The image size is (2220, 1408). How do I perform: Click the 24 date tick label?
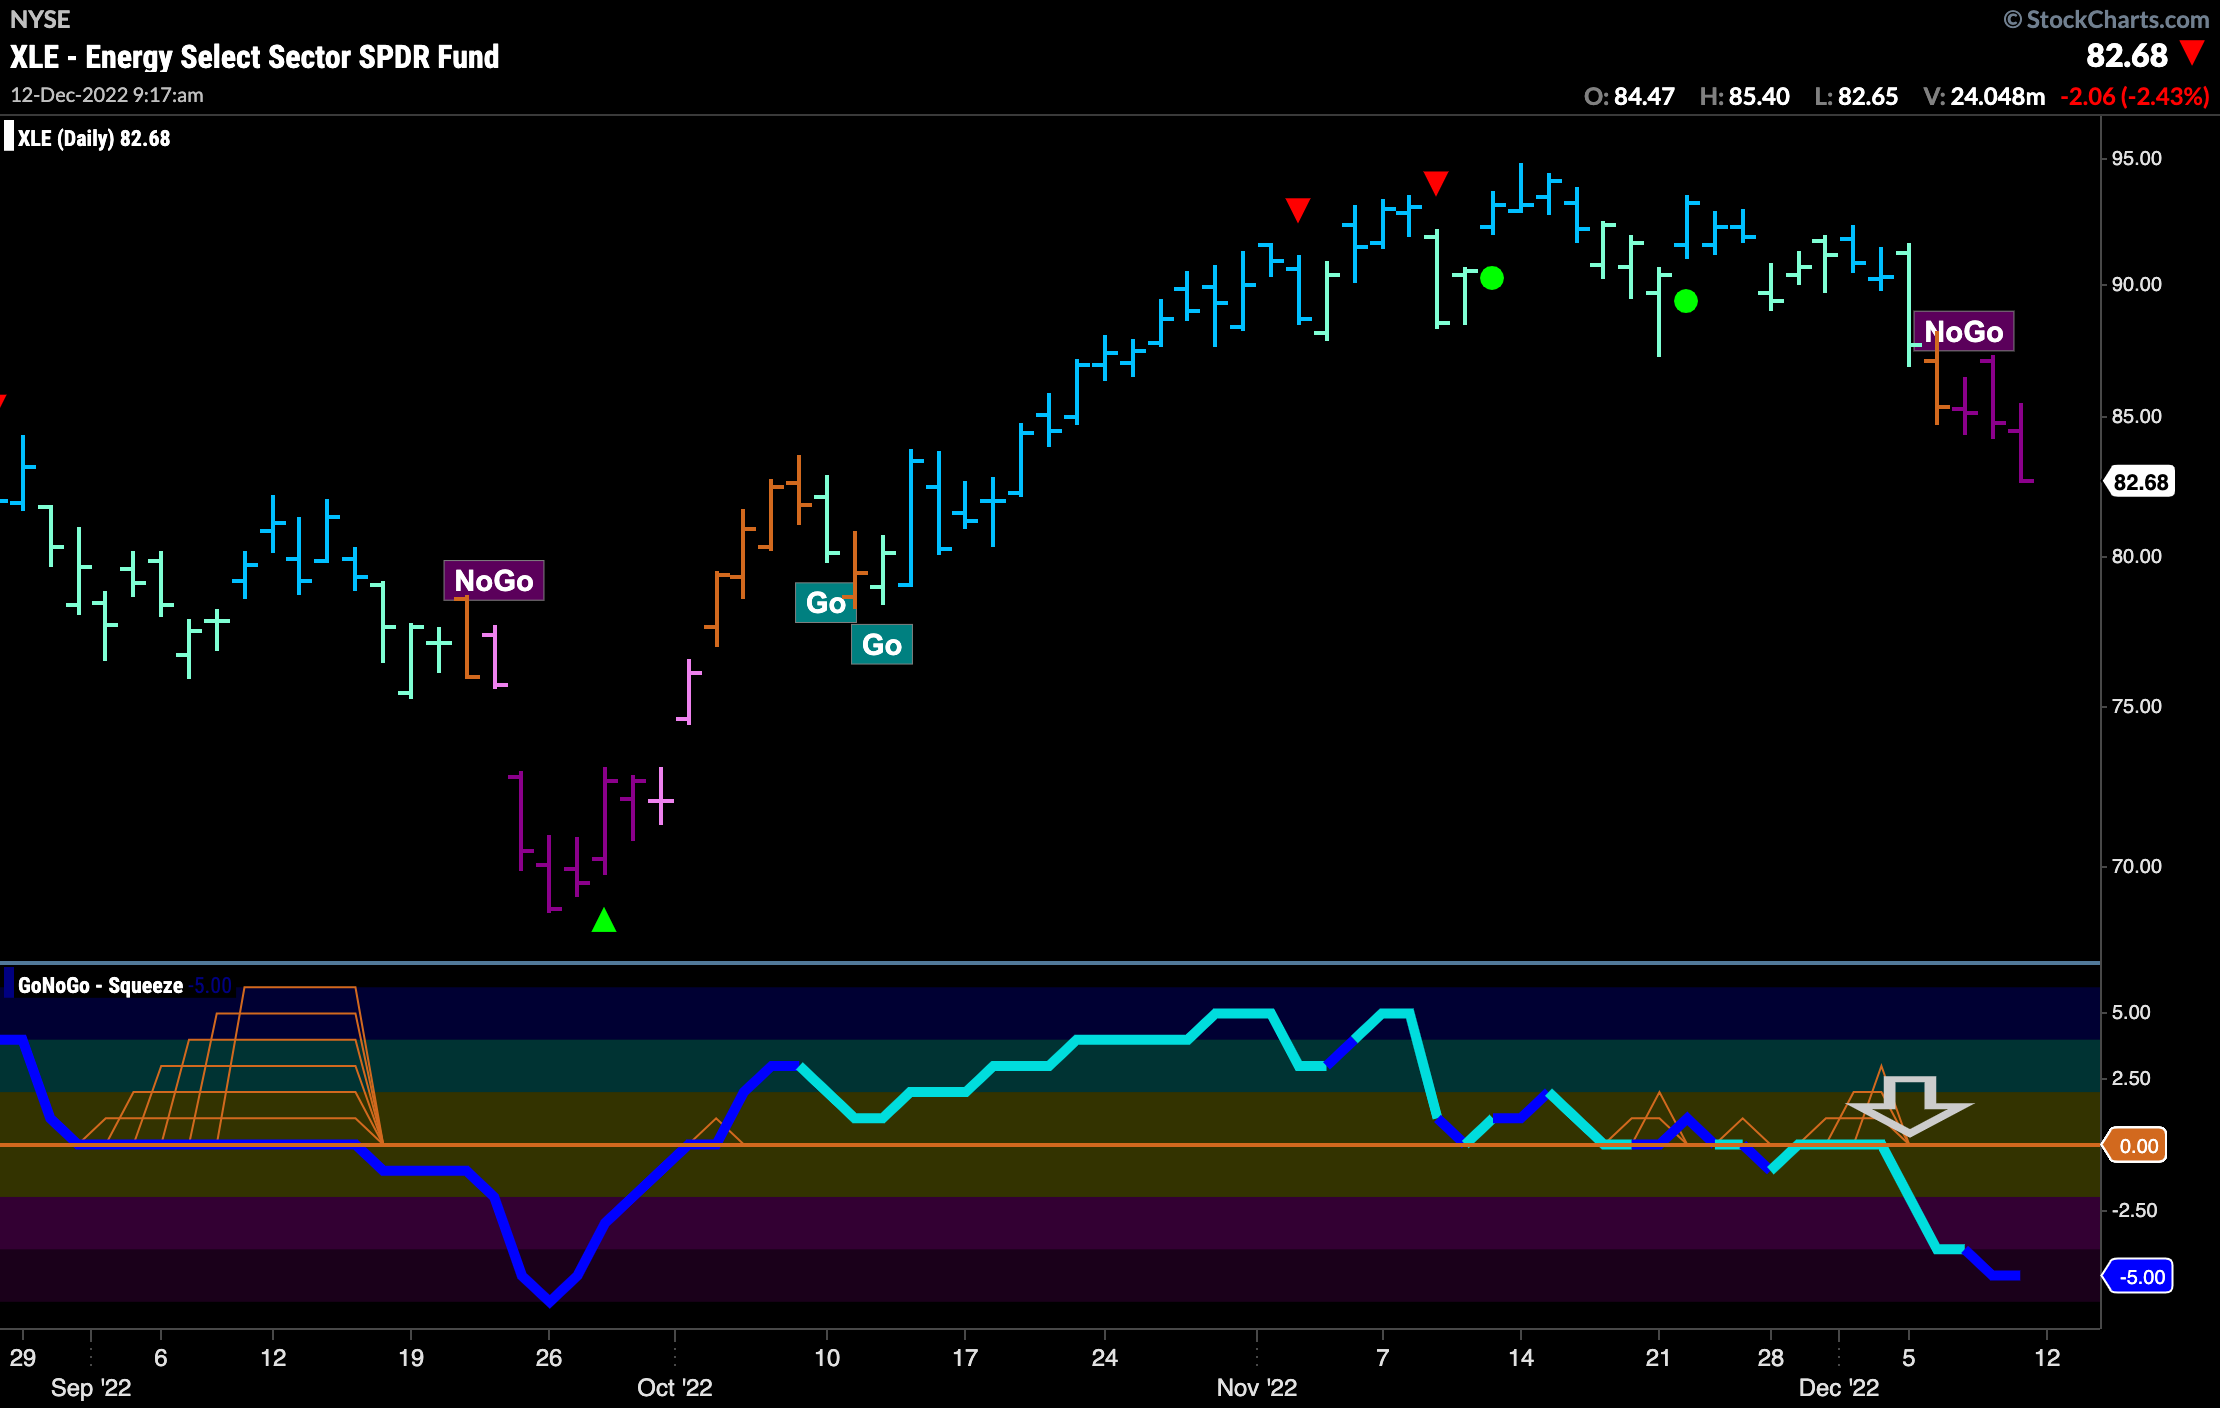pos(1104,1357)
